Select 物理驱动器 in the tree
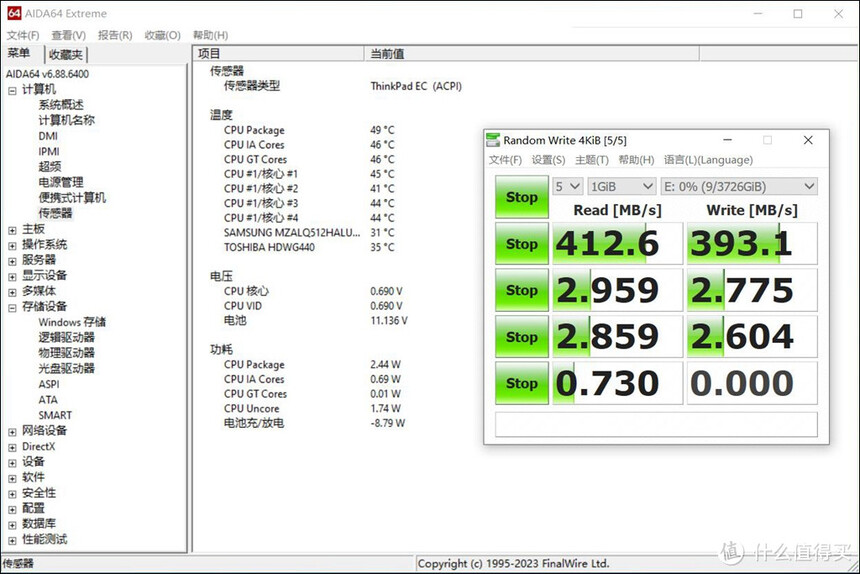Image resolution: width=860 pixels, height=574 pixels. (x=66, y=353)
